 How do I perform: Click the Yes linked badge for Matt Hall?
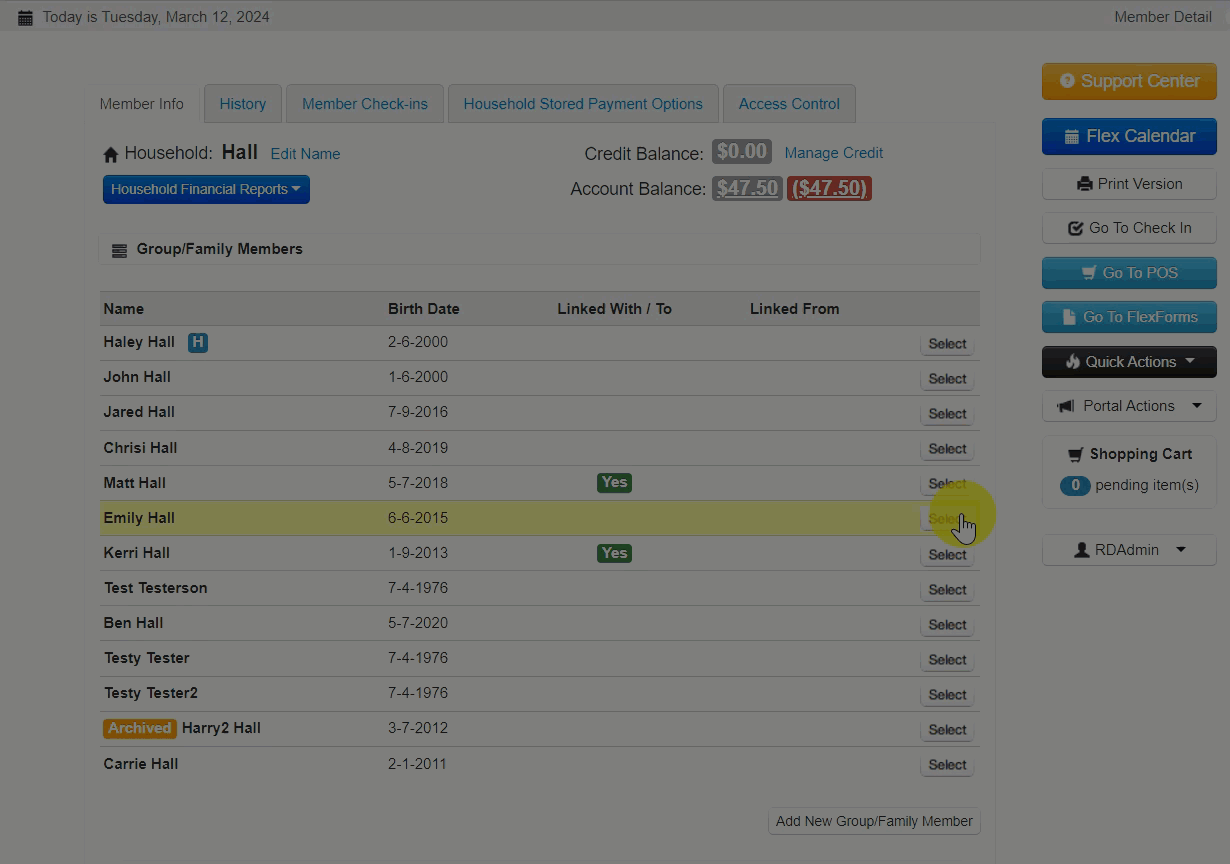tap(614, 482)
